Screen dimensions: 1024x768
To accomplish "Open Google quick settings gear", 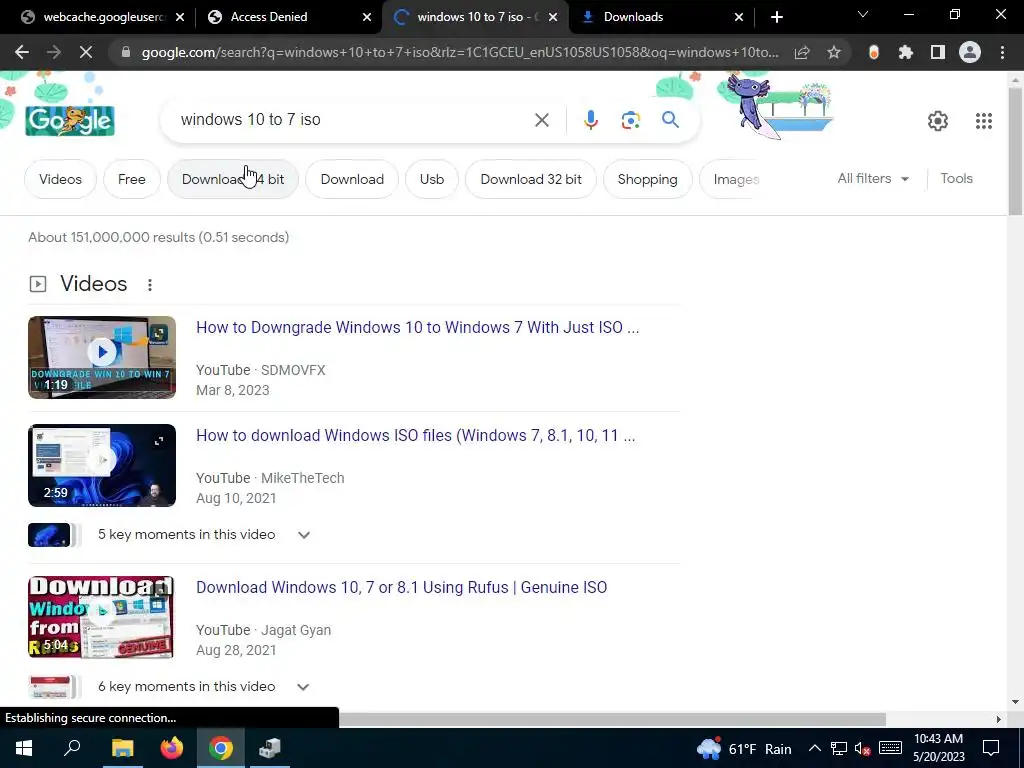I will pos(938,121).
